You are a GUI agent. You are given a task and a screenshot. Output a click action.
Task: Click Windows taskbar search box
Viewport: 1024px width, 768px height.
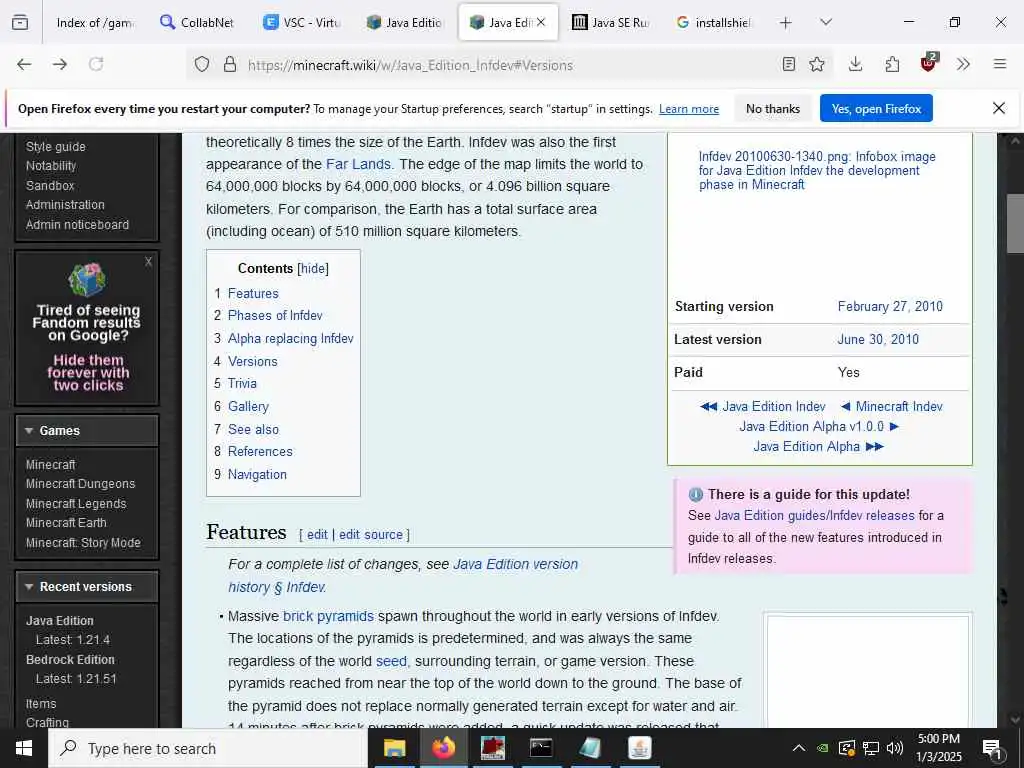coord(208,748)
